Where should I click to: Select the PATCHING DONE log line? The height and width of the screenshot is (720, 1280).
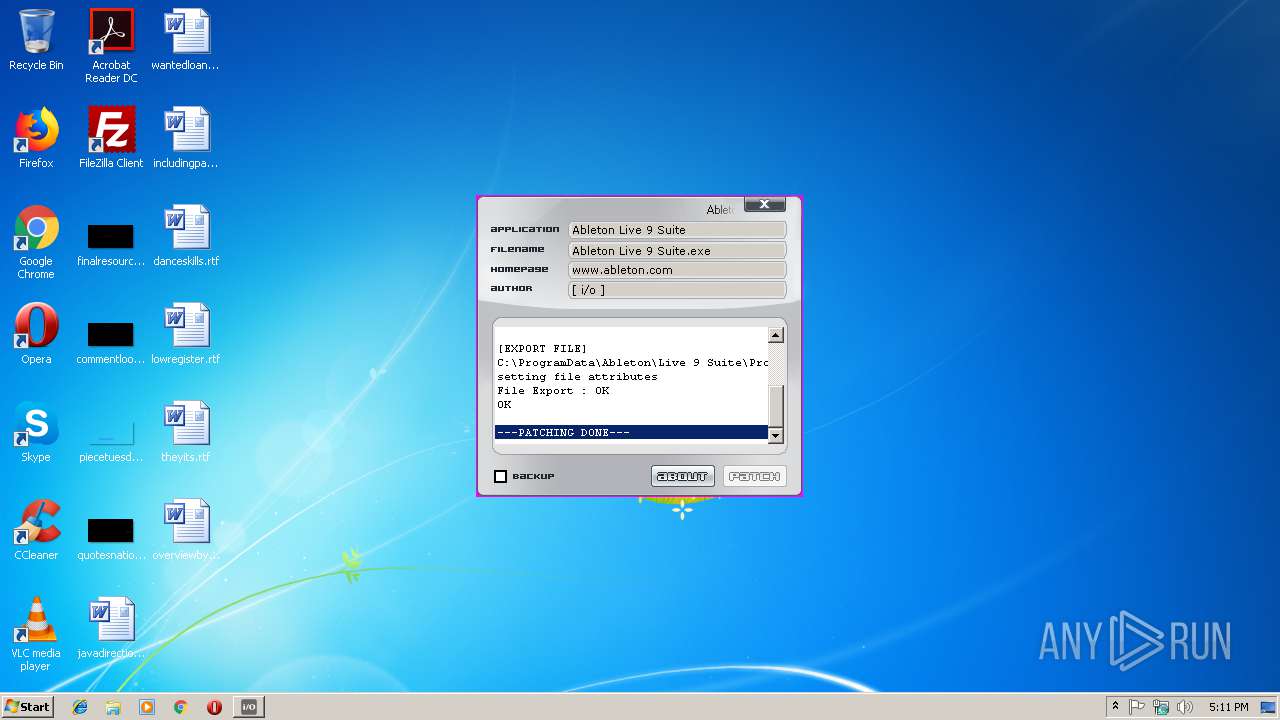[x=631, y=433]
